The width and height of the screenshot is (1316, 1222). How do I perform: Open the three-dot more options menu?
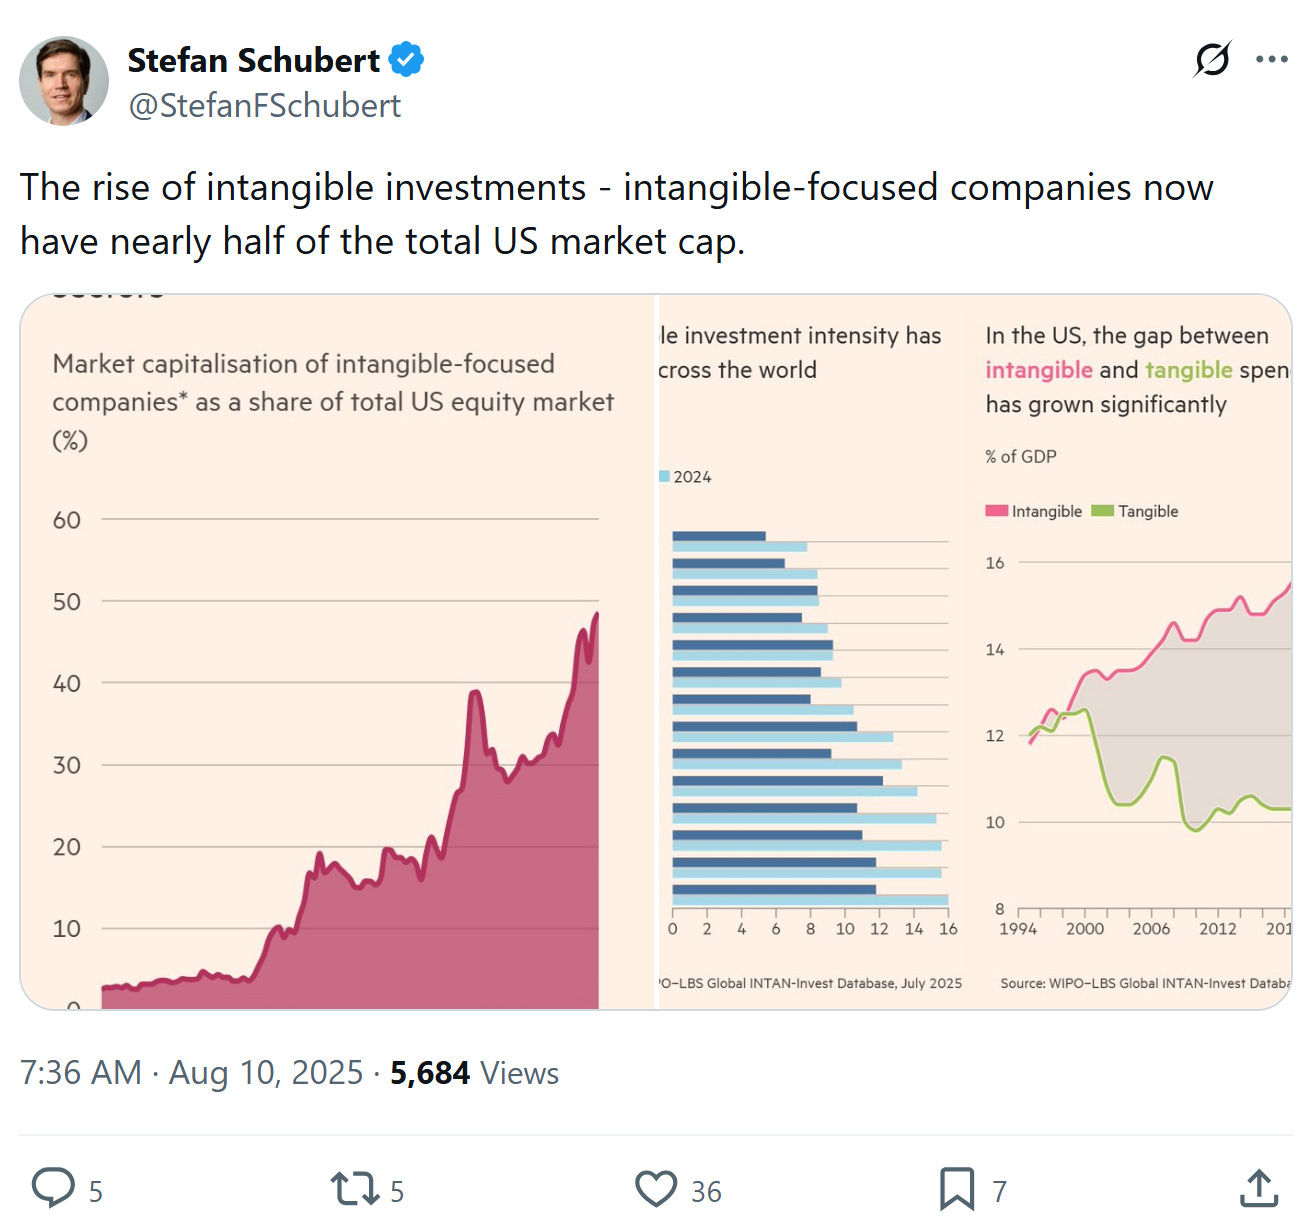[1271, 60]
